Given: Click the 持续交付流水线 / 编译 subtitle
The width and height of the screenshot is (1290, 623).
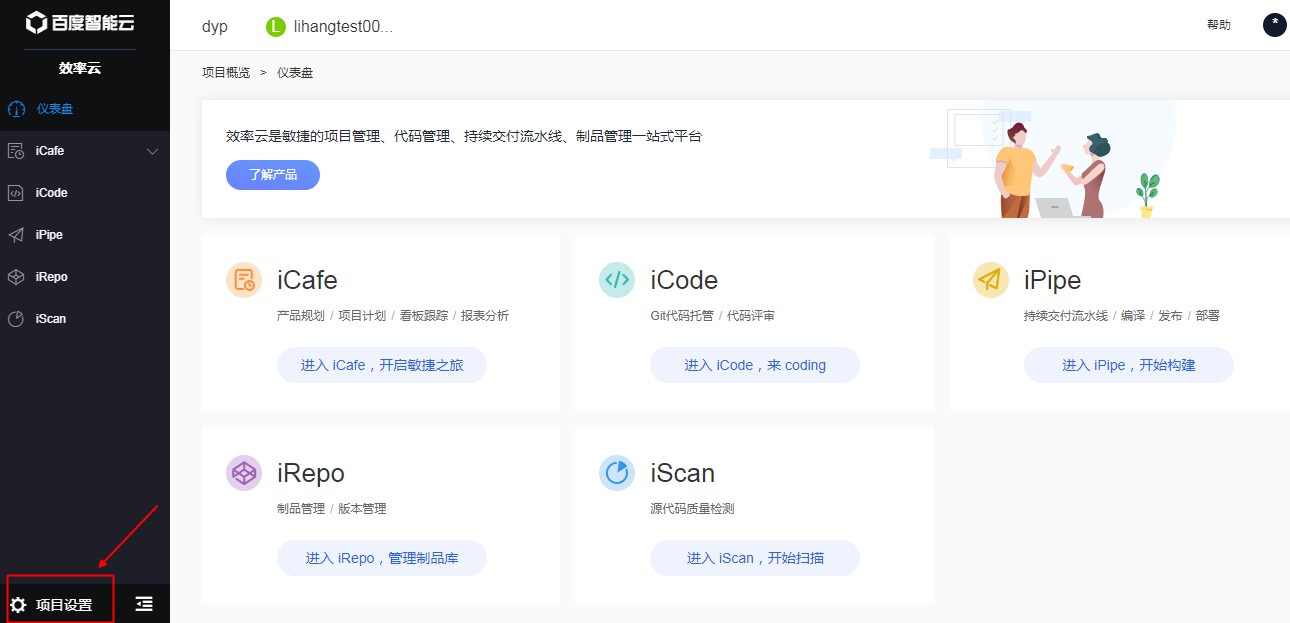Looking at the screenshot, I should pos(1122,316).
